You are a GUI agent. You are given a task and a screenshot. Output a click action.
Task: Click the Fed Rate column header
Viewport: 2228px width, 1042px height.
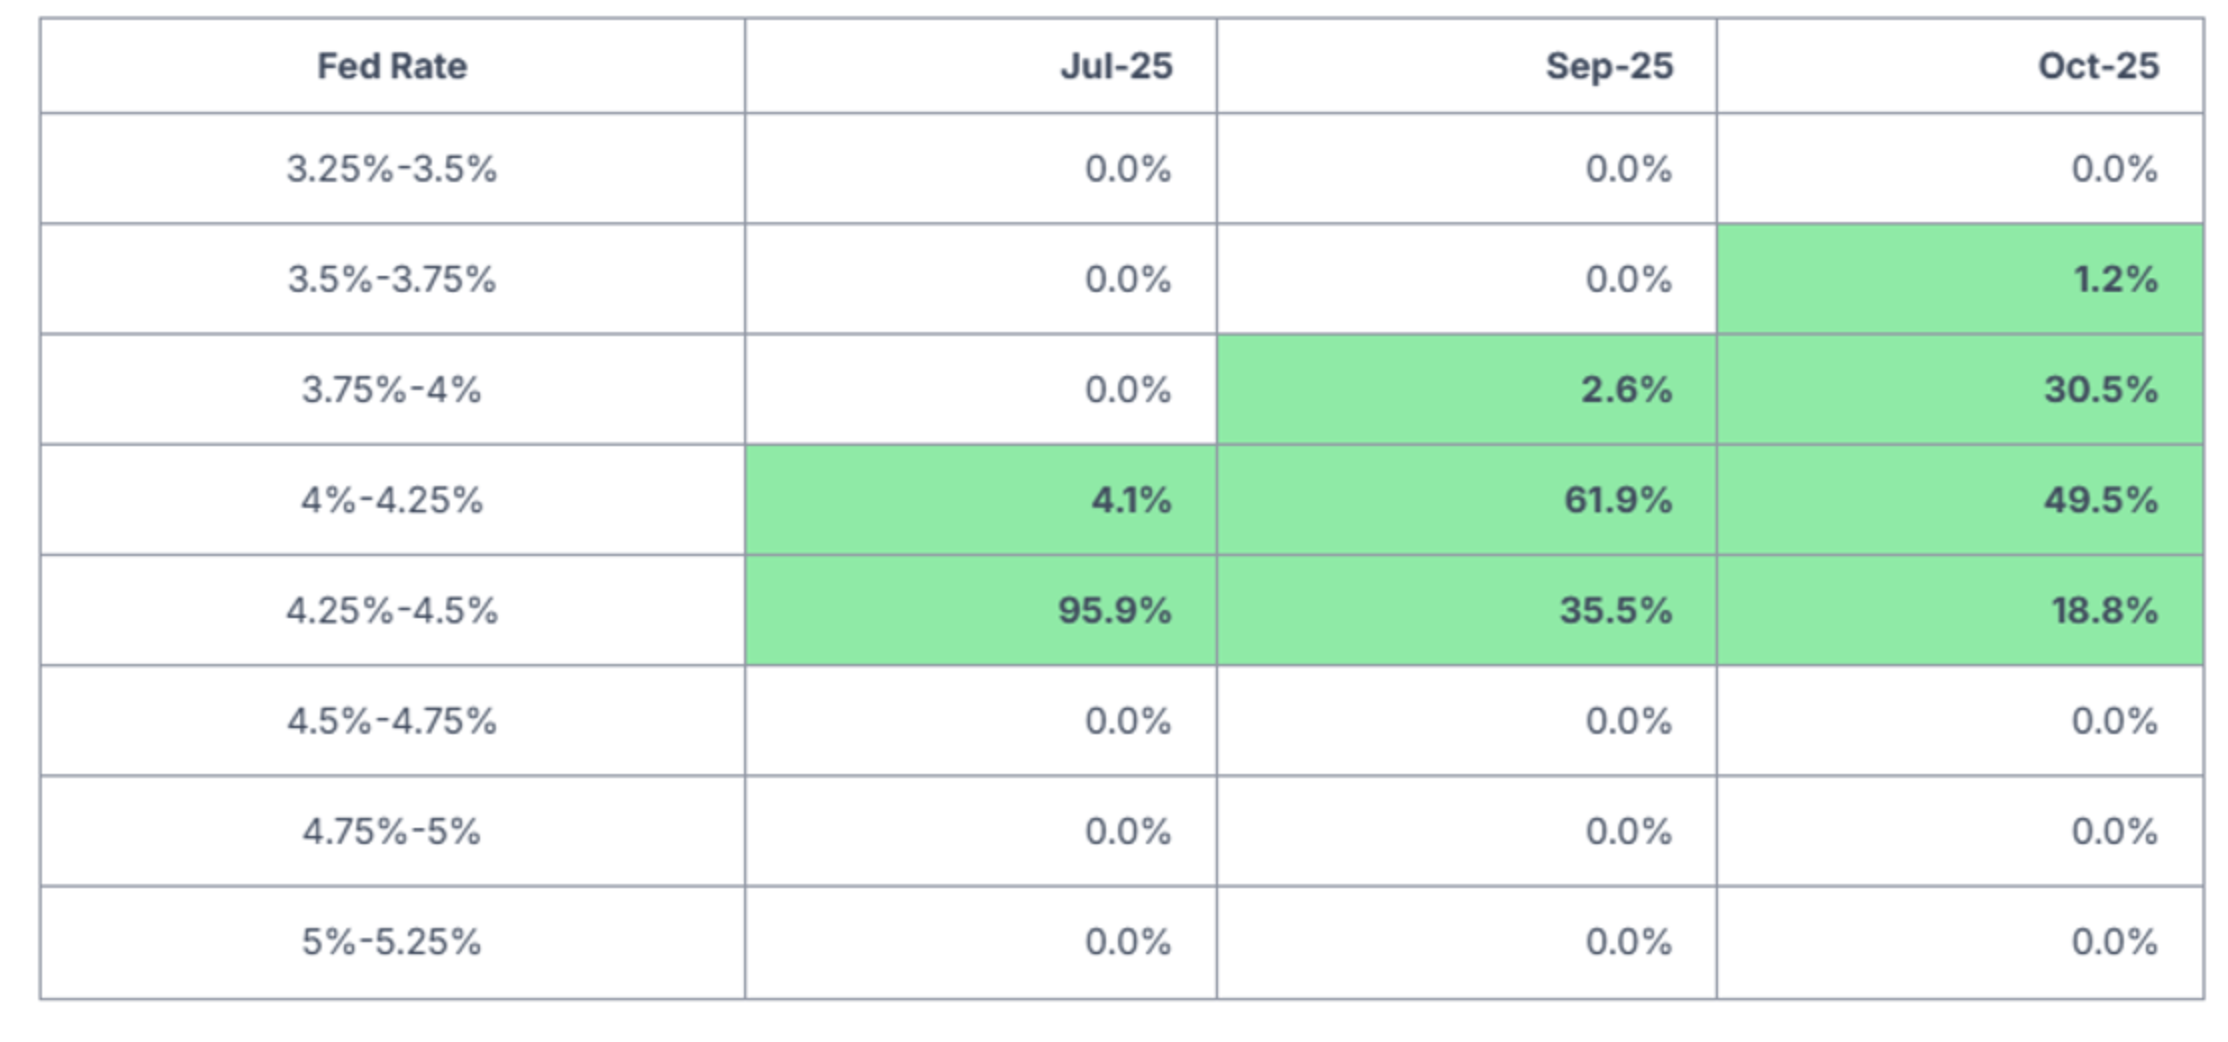pos(392,66)
